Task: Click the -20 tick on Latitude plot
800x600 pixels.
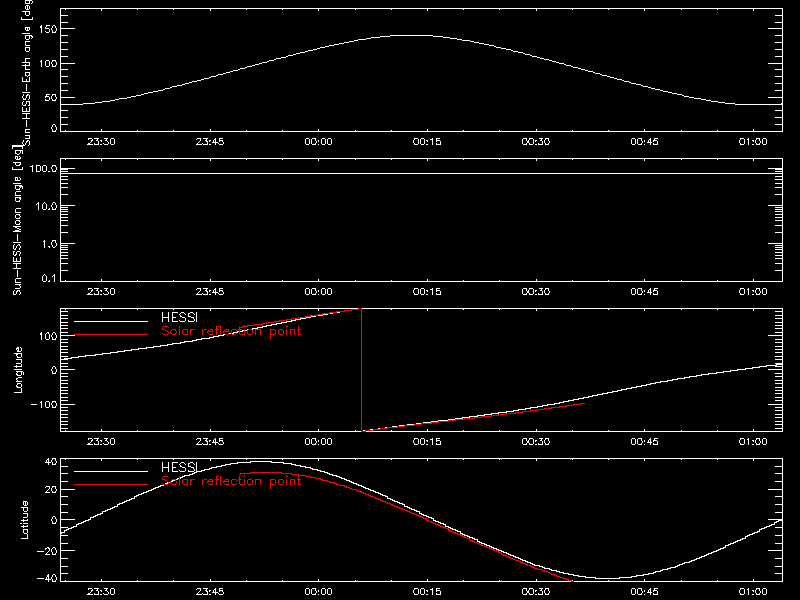Action: pos(47,551)
